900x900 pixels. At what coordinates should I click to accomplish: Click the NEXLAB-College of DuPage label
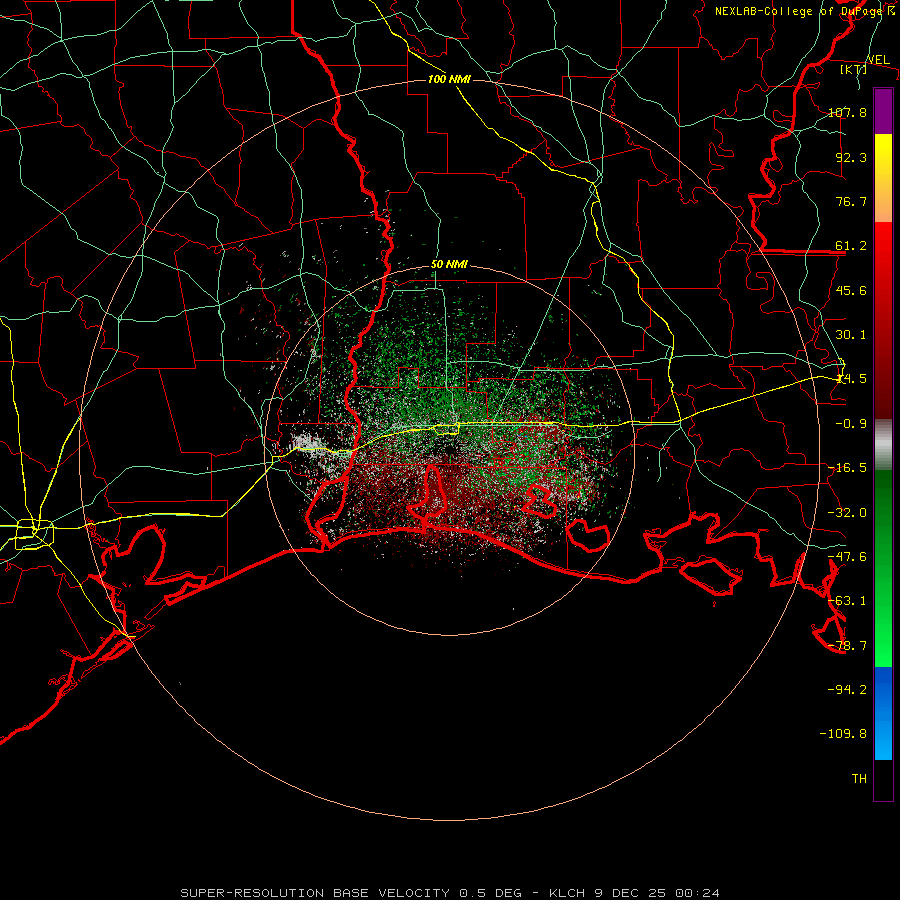804,11
